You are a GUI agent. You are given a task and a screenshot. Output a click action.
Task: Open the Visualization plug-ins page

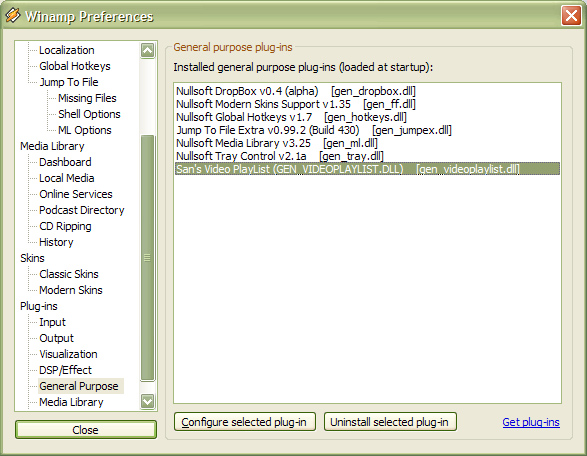(68, 354)
